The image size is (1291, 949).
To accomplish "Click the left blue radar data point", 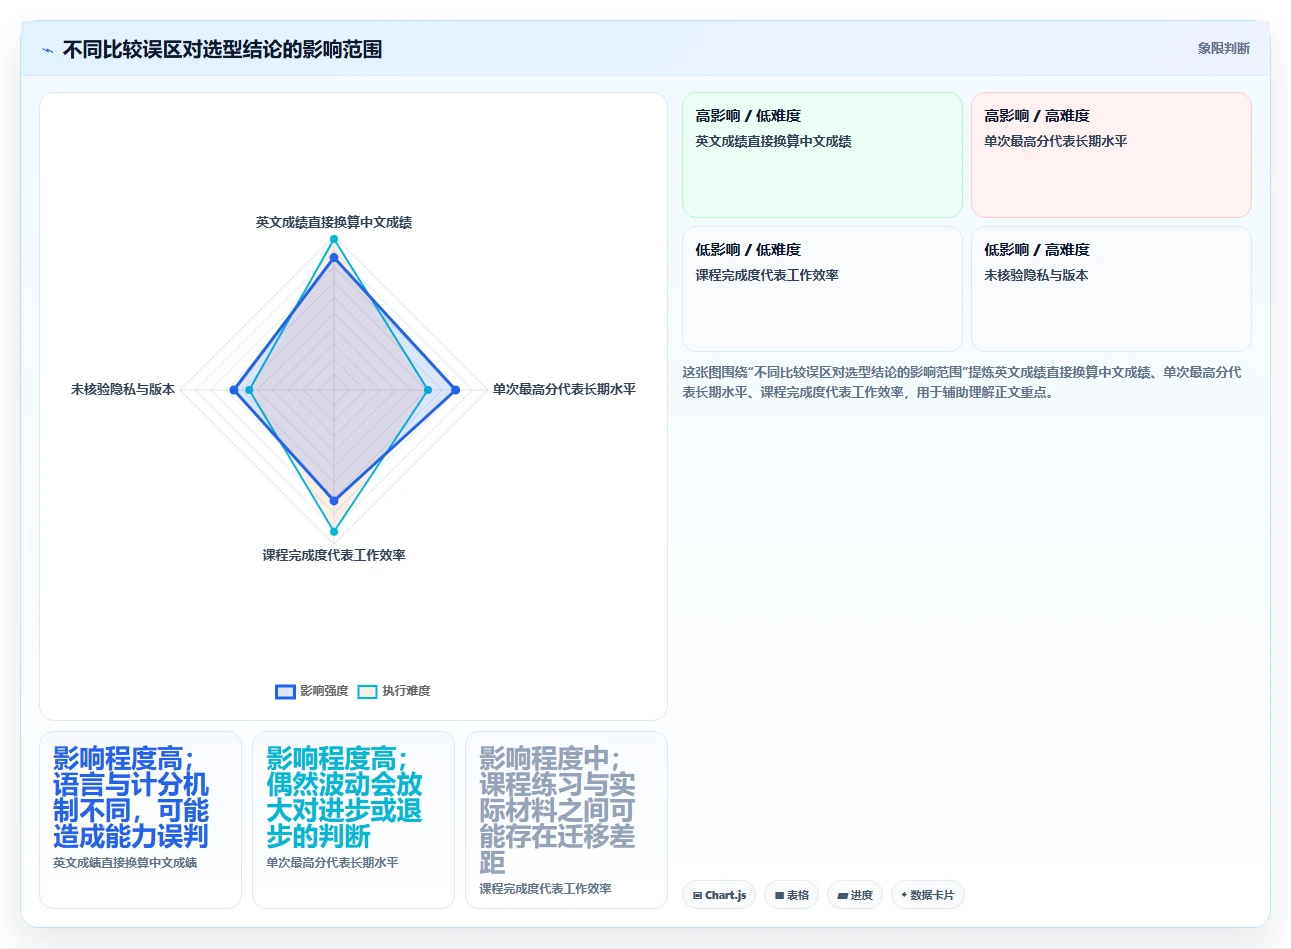I will (x=234, y=390).
